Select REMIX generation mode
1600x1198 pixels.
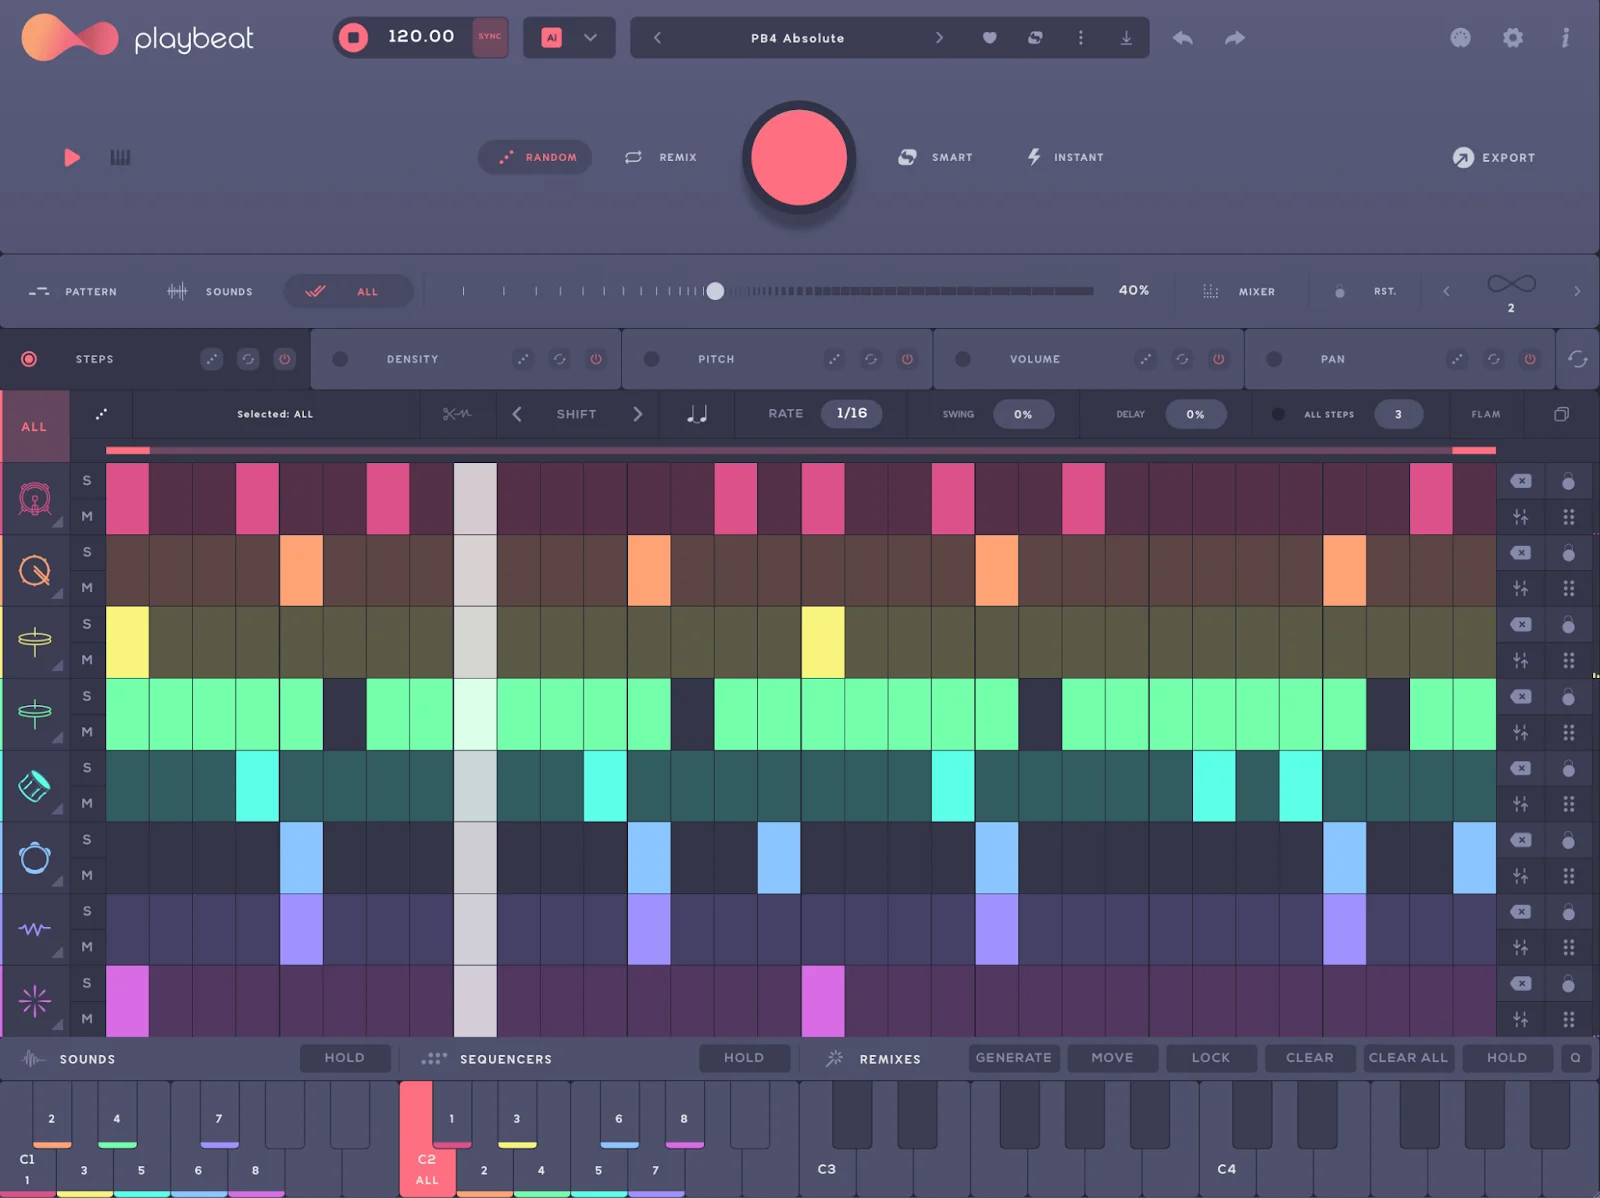(x=661, y=157)
